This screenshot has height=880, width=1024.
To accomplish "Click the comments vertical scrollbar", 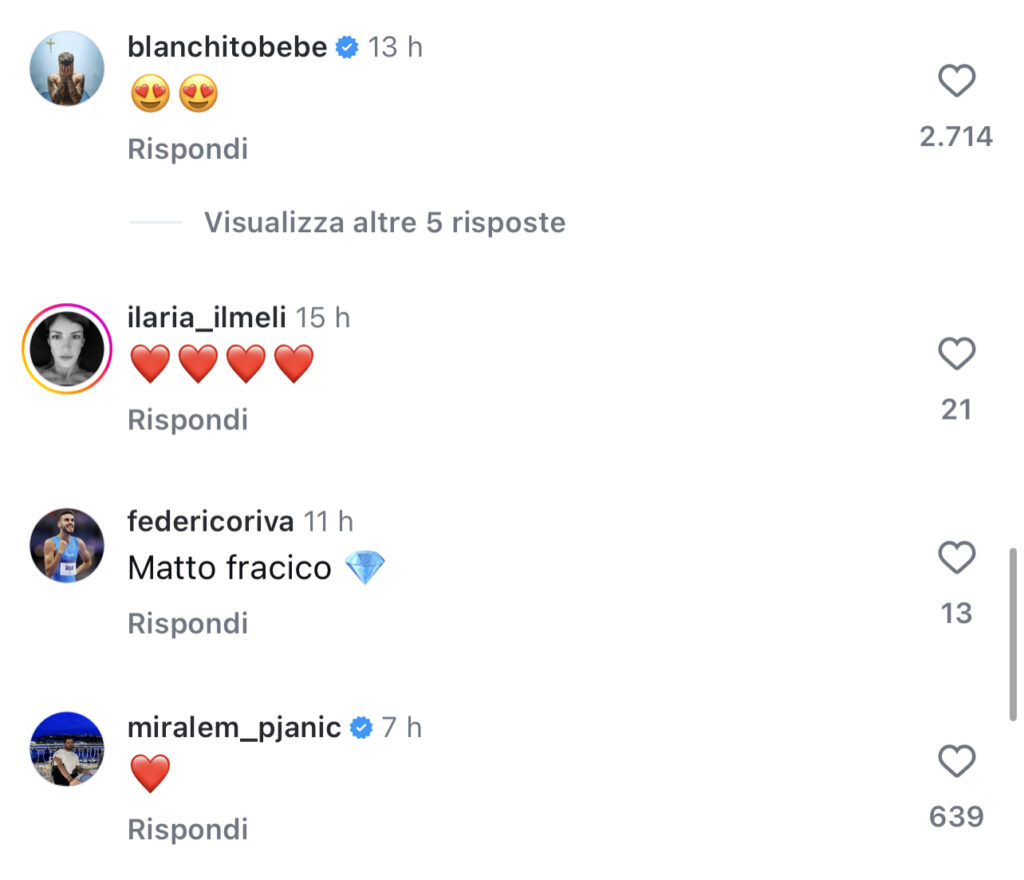I will 1013,635.
